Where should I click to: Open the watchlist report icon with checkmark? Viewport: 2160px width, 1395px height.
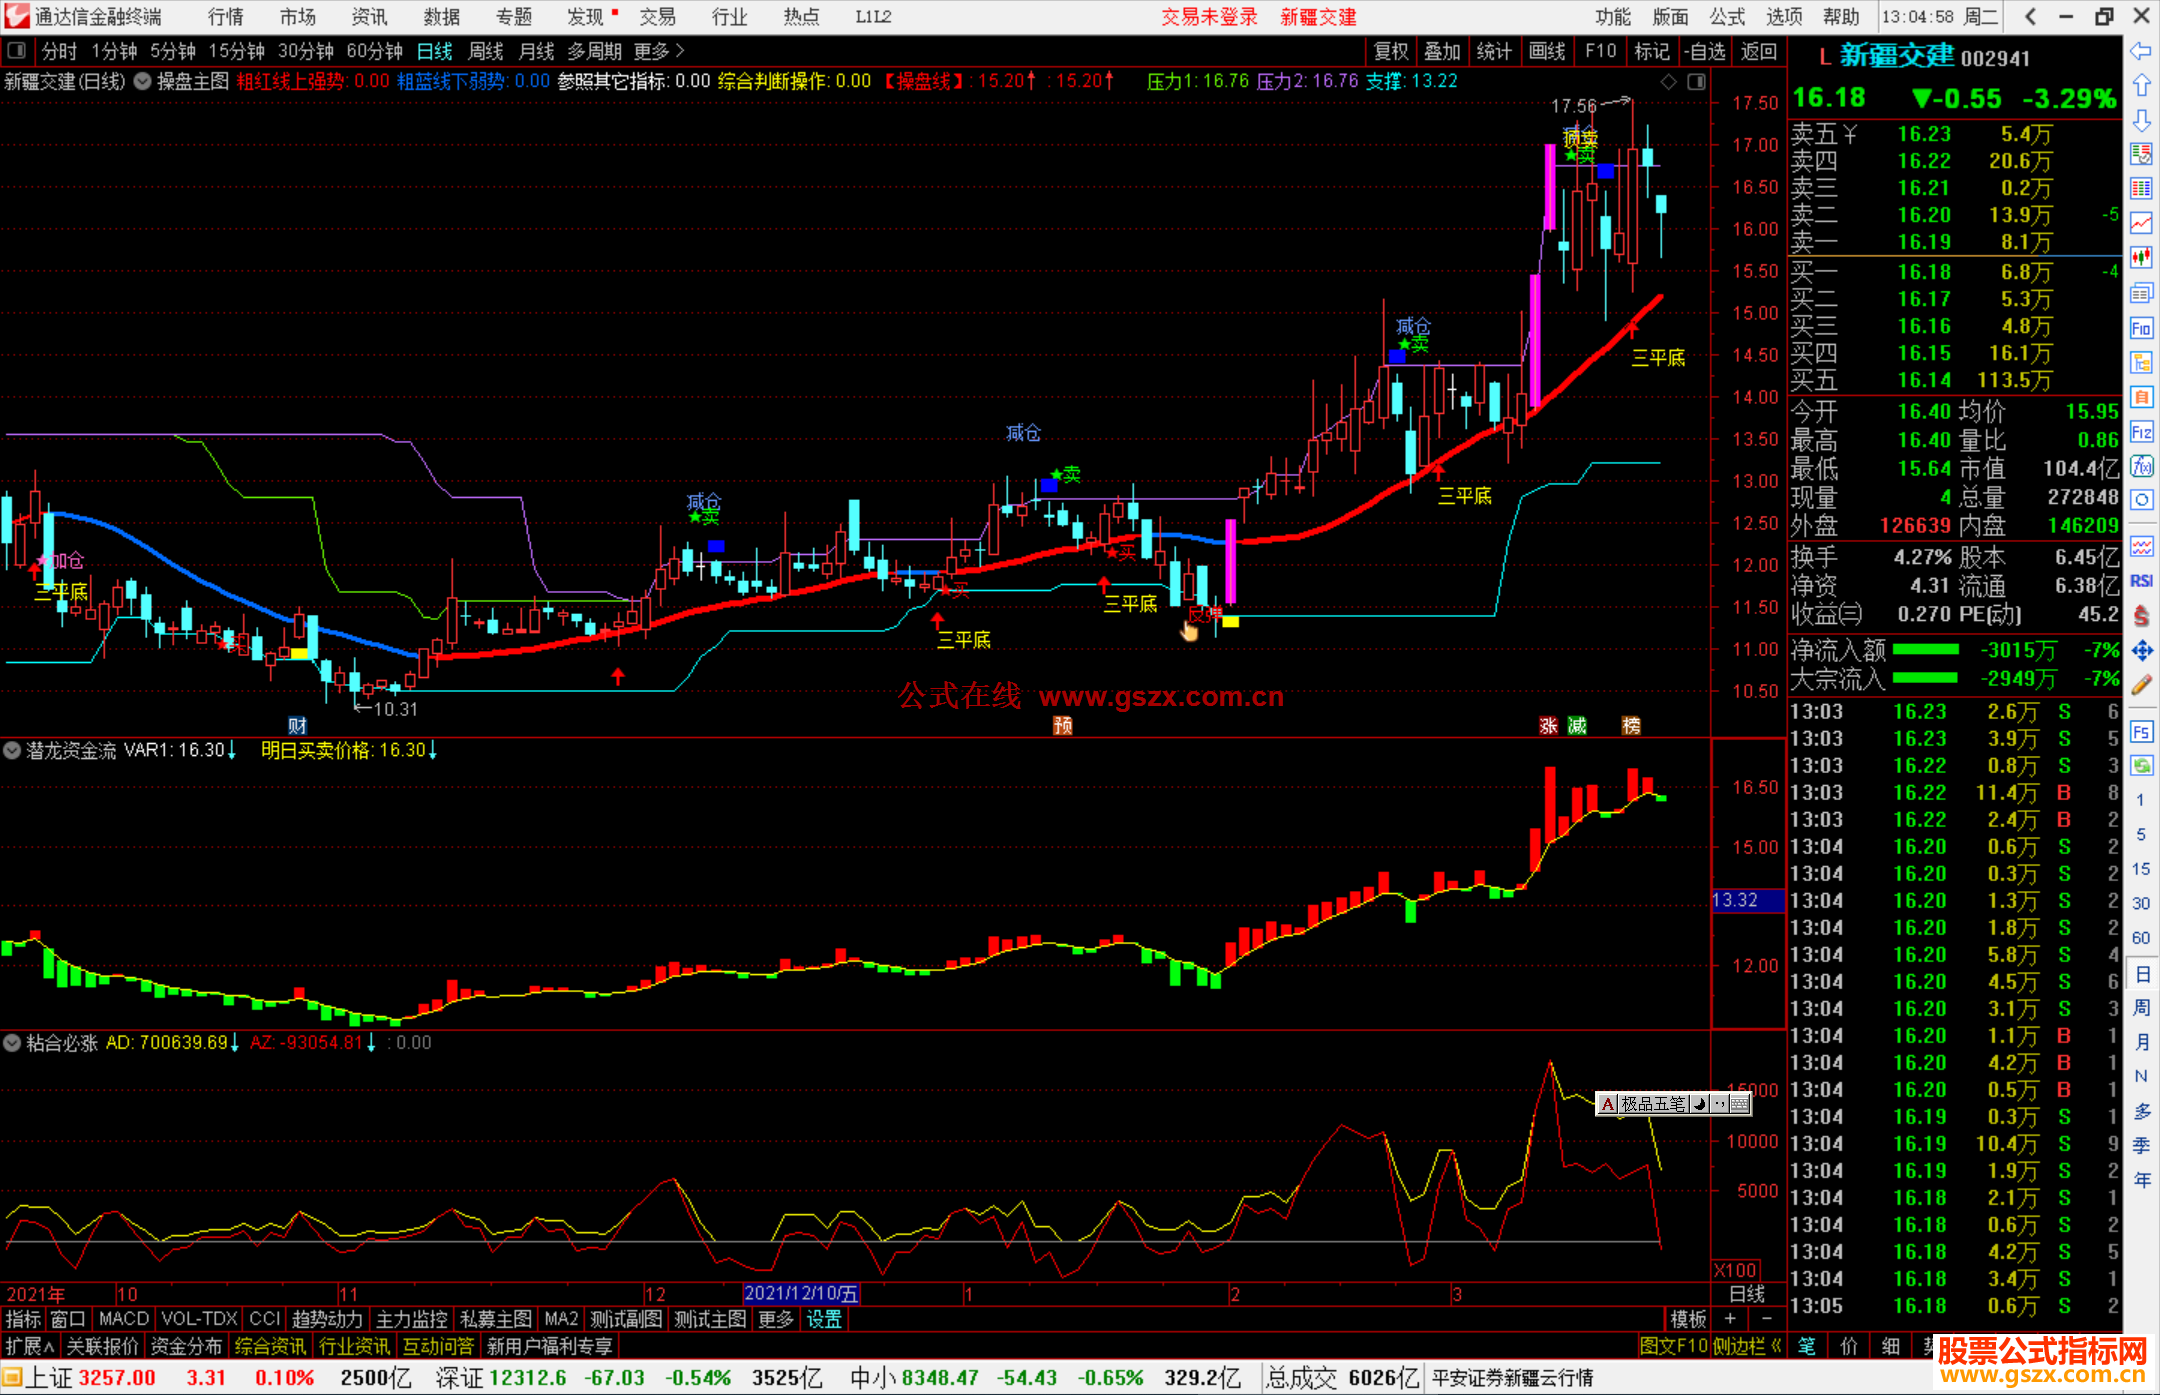[x=2141, y=154]
